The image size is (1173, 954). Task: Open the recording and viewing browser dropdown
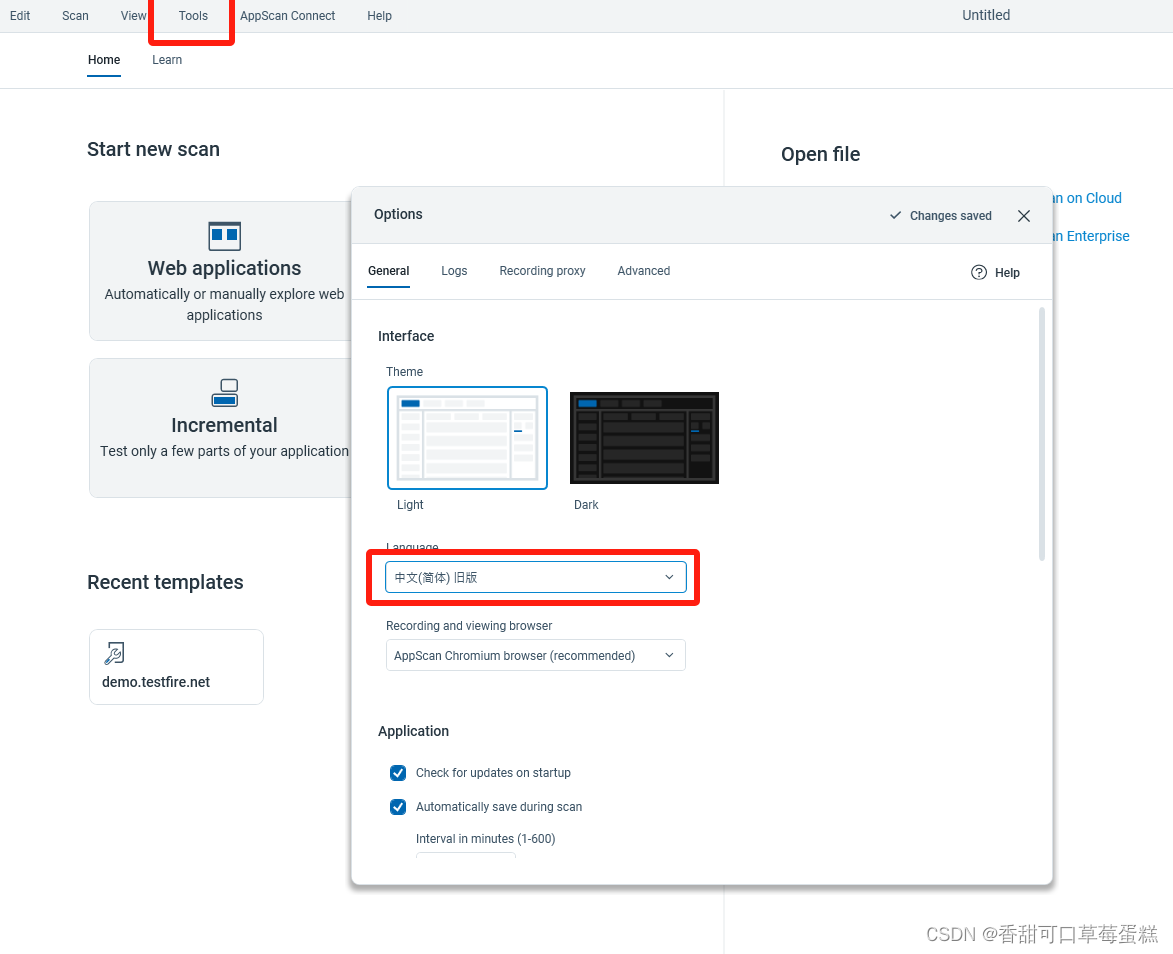pos(535,655)
